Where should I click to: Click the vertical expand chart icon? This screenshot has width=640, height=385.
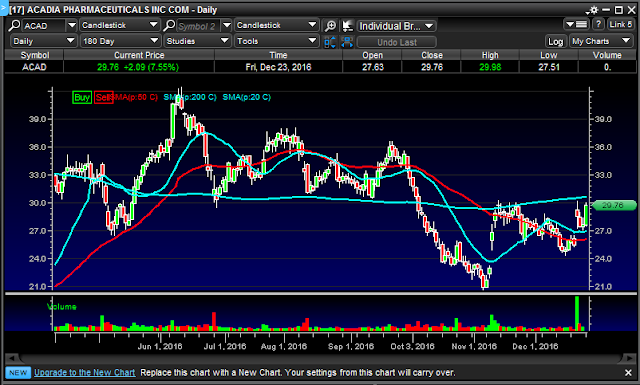[330, 42]
